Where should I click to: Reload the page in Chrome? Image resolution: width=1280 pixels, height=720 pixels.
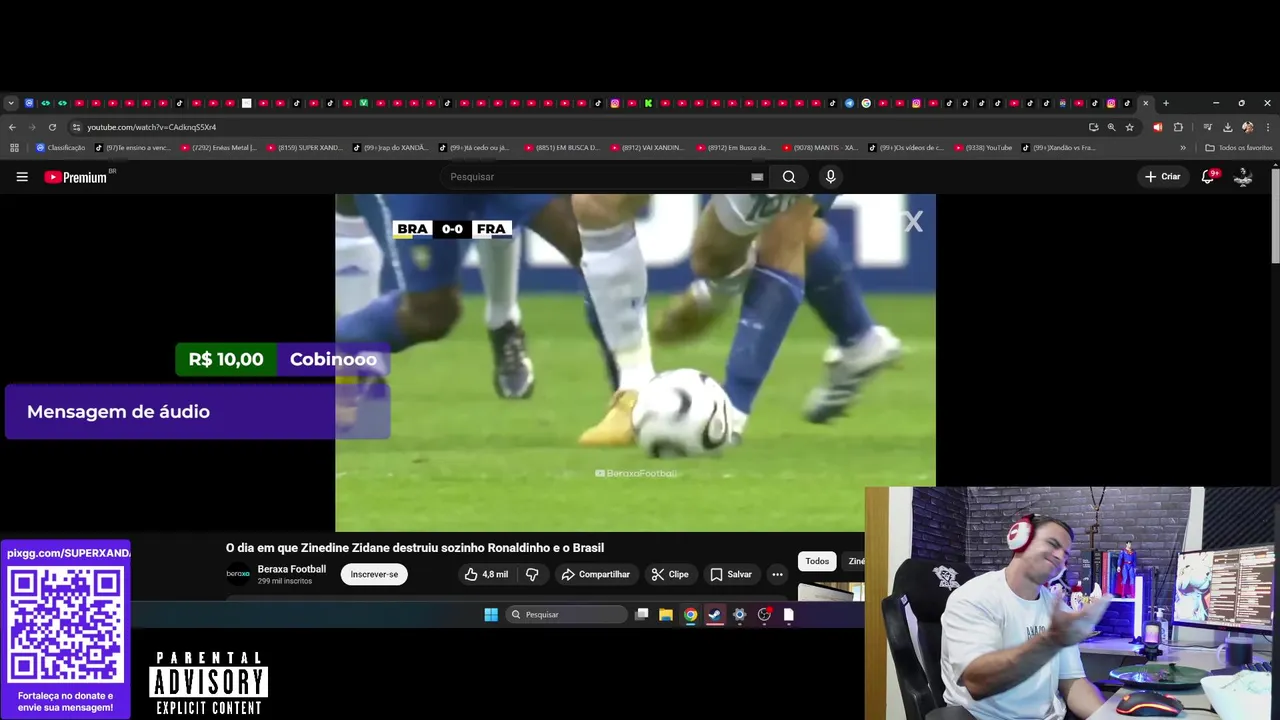[x=52, y=127]
